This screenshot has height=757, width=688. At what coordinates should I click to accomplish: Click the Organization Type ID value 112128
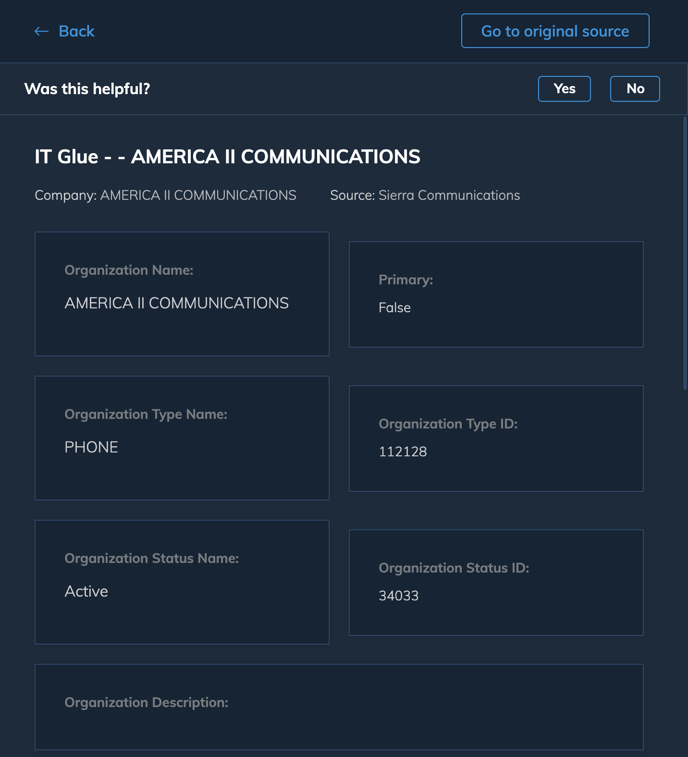pos(403,451)
